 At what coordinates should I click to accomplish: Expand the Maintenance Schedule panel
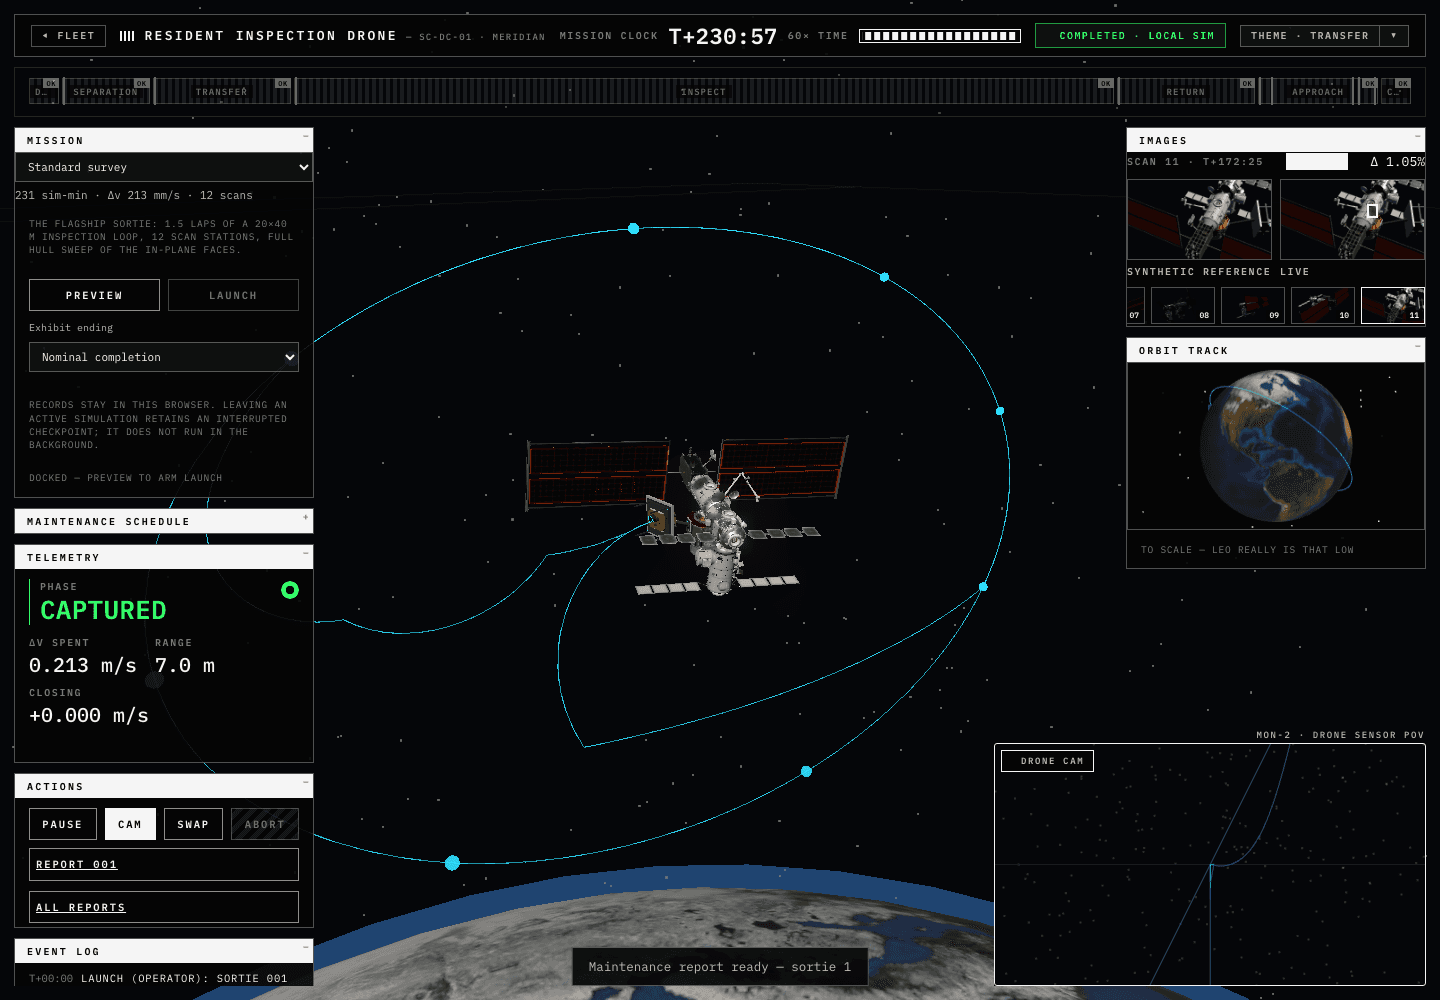(x=305, y=517)
